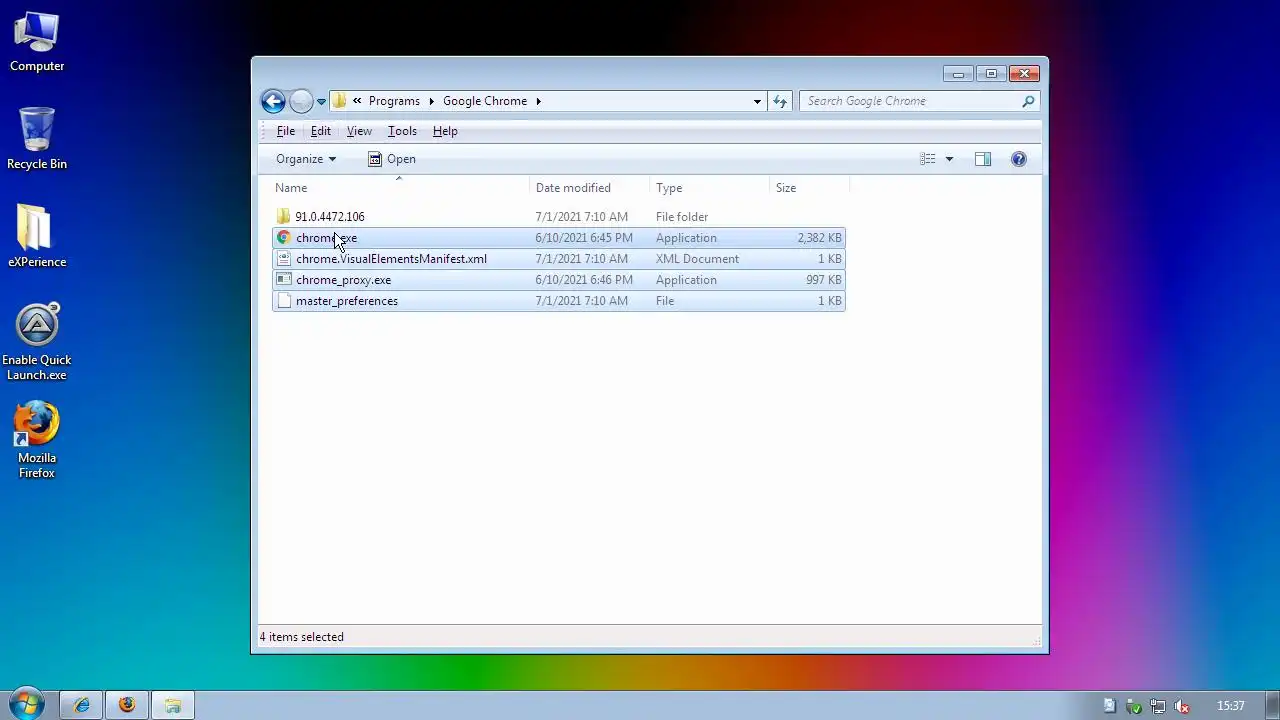
Task: Open the File menu
Action: tap(286, 131)
